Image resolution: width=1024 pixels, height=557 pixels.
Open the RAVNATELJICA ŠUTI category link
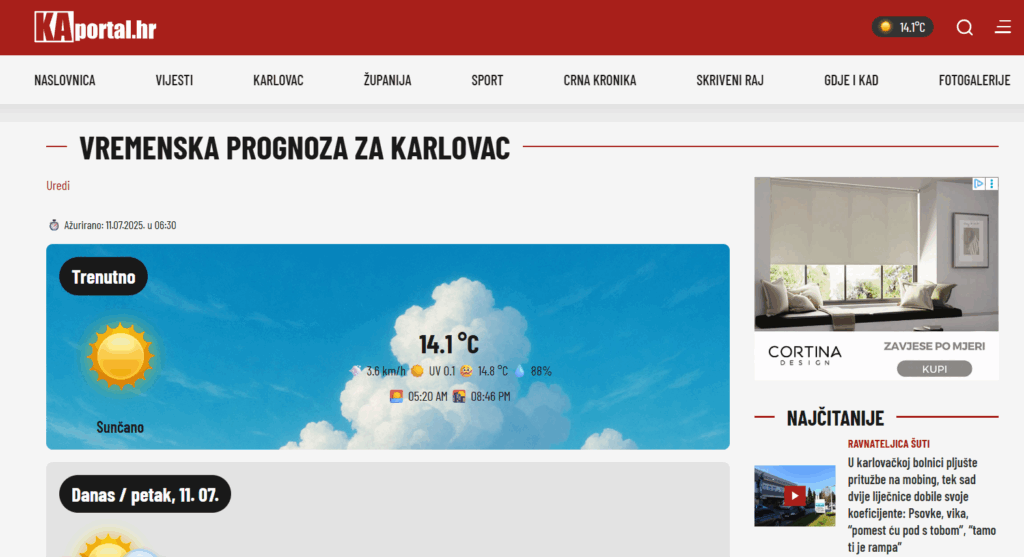(x=888, y=443)
